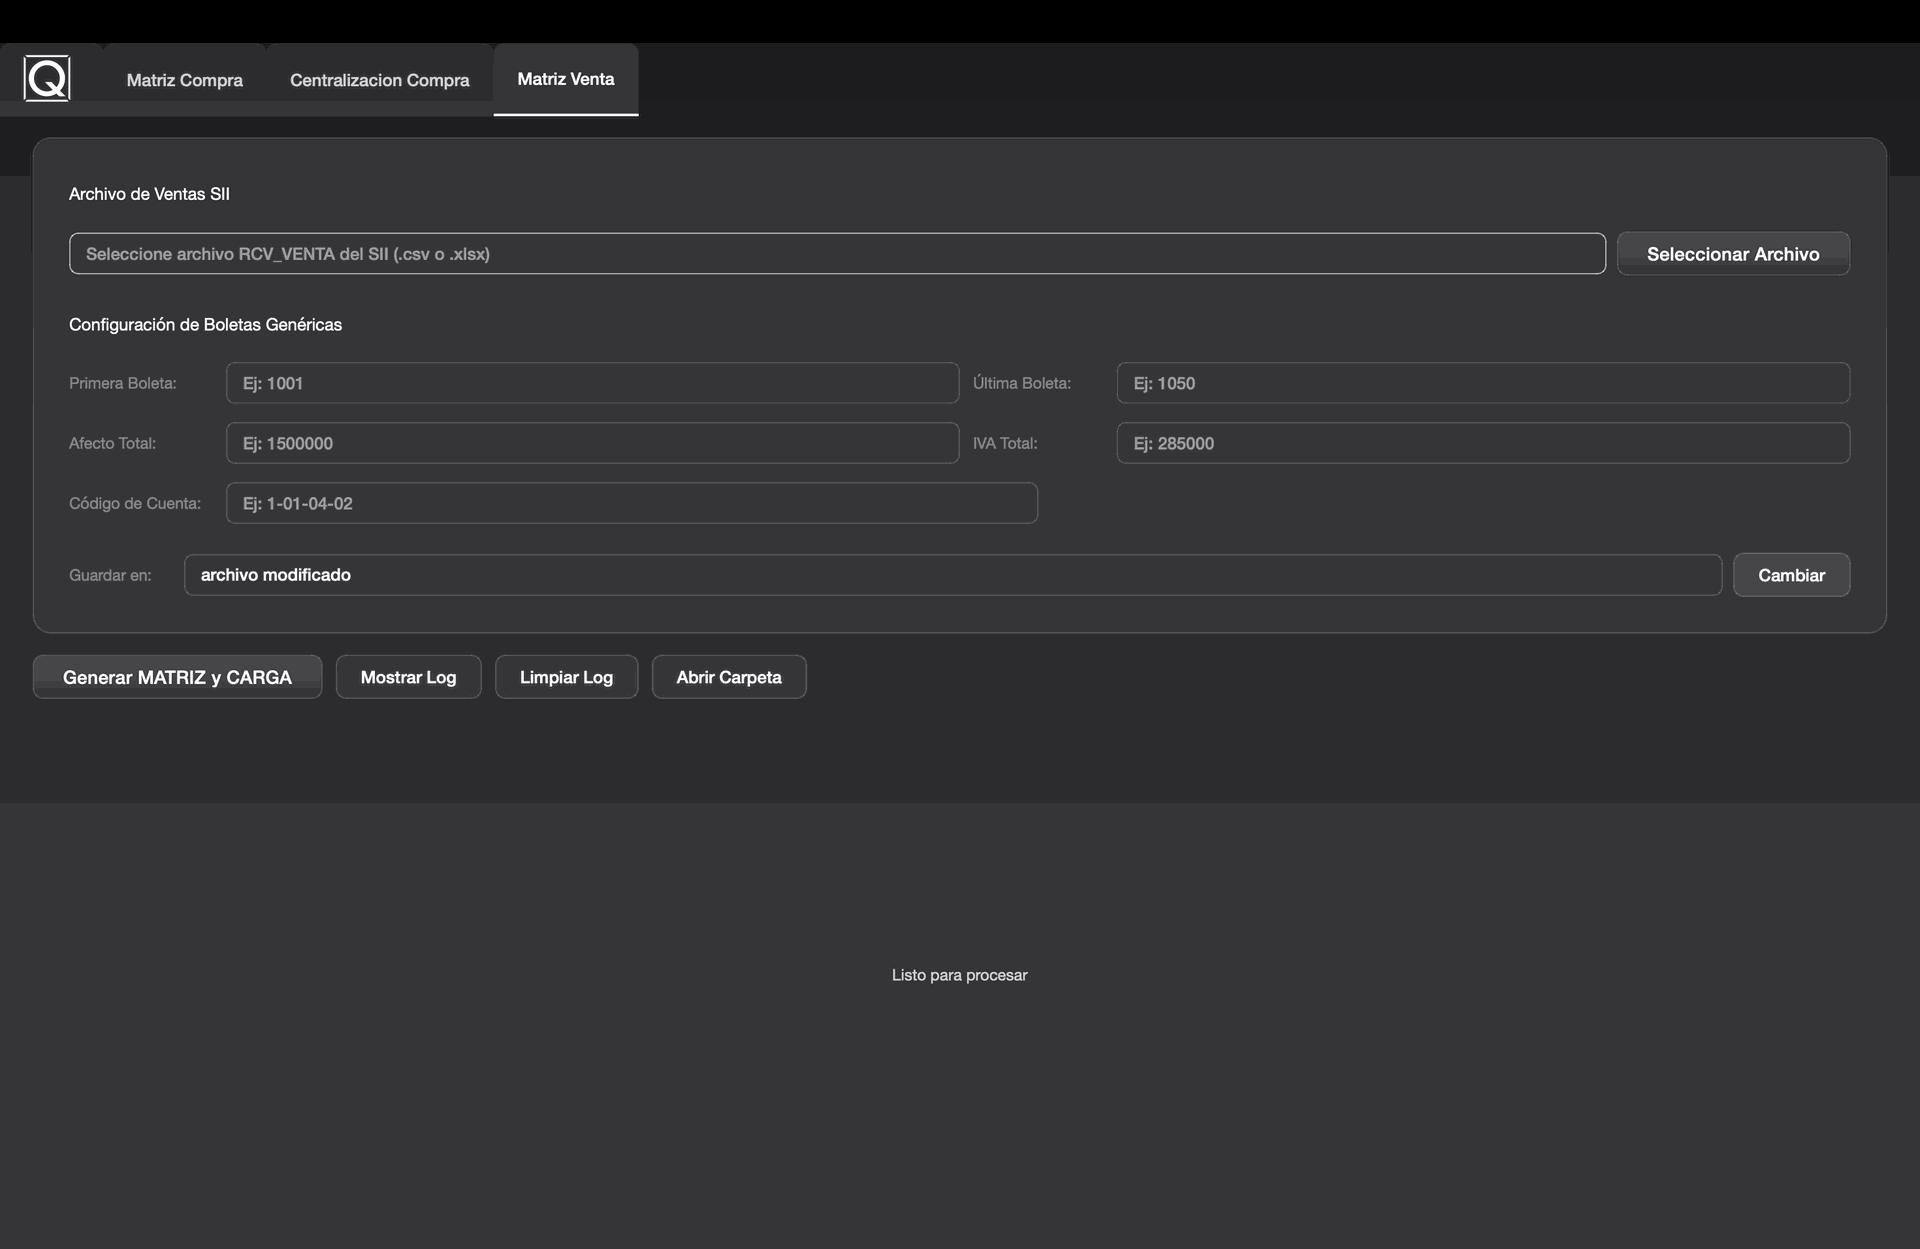Image resolution: width=1920 pixels, height=1249 pixels.
Task: Click the RCV_VENTA file path field
Action: tap(836, 254)
